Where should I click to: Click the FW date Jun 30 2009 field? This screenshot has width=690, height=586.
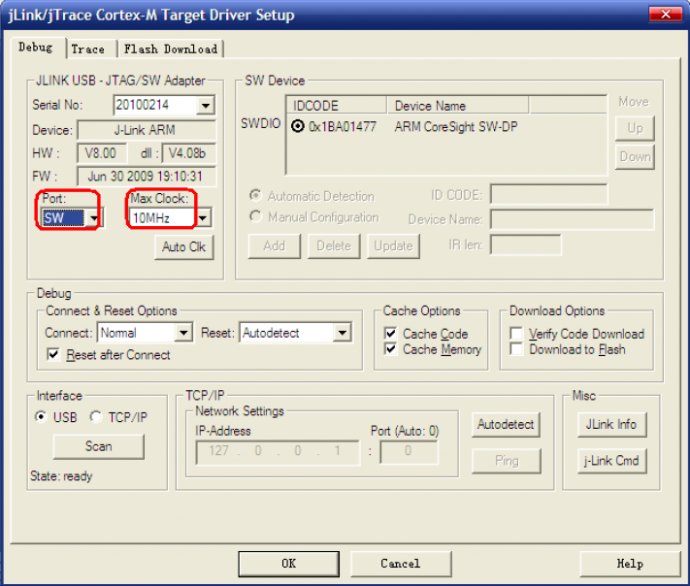click(x=146, y=176)
